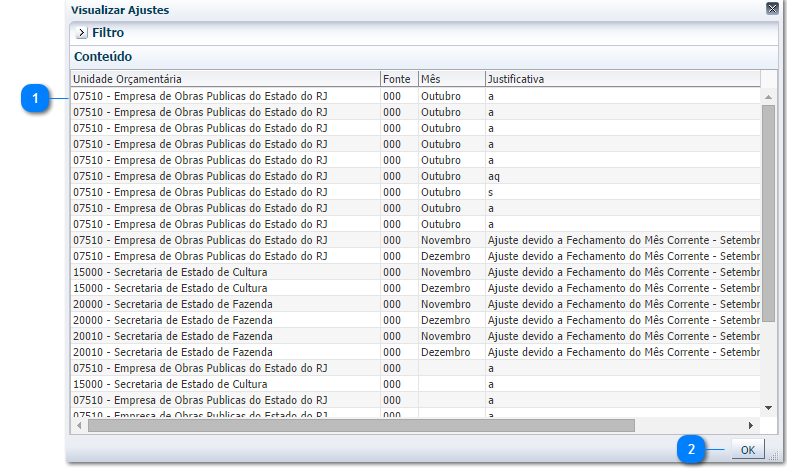Screen dimensions: 787x470
Task: Expand the Filtro section arrow
Action: 82,33
